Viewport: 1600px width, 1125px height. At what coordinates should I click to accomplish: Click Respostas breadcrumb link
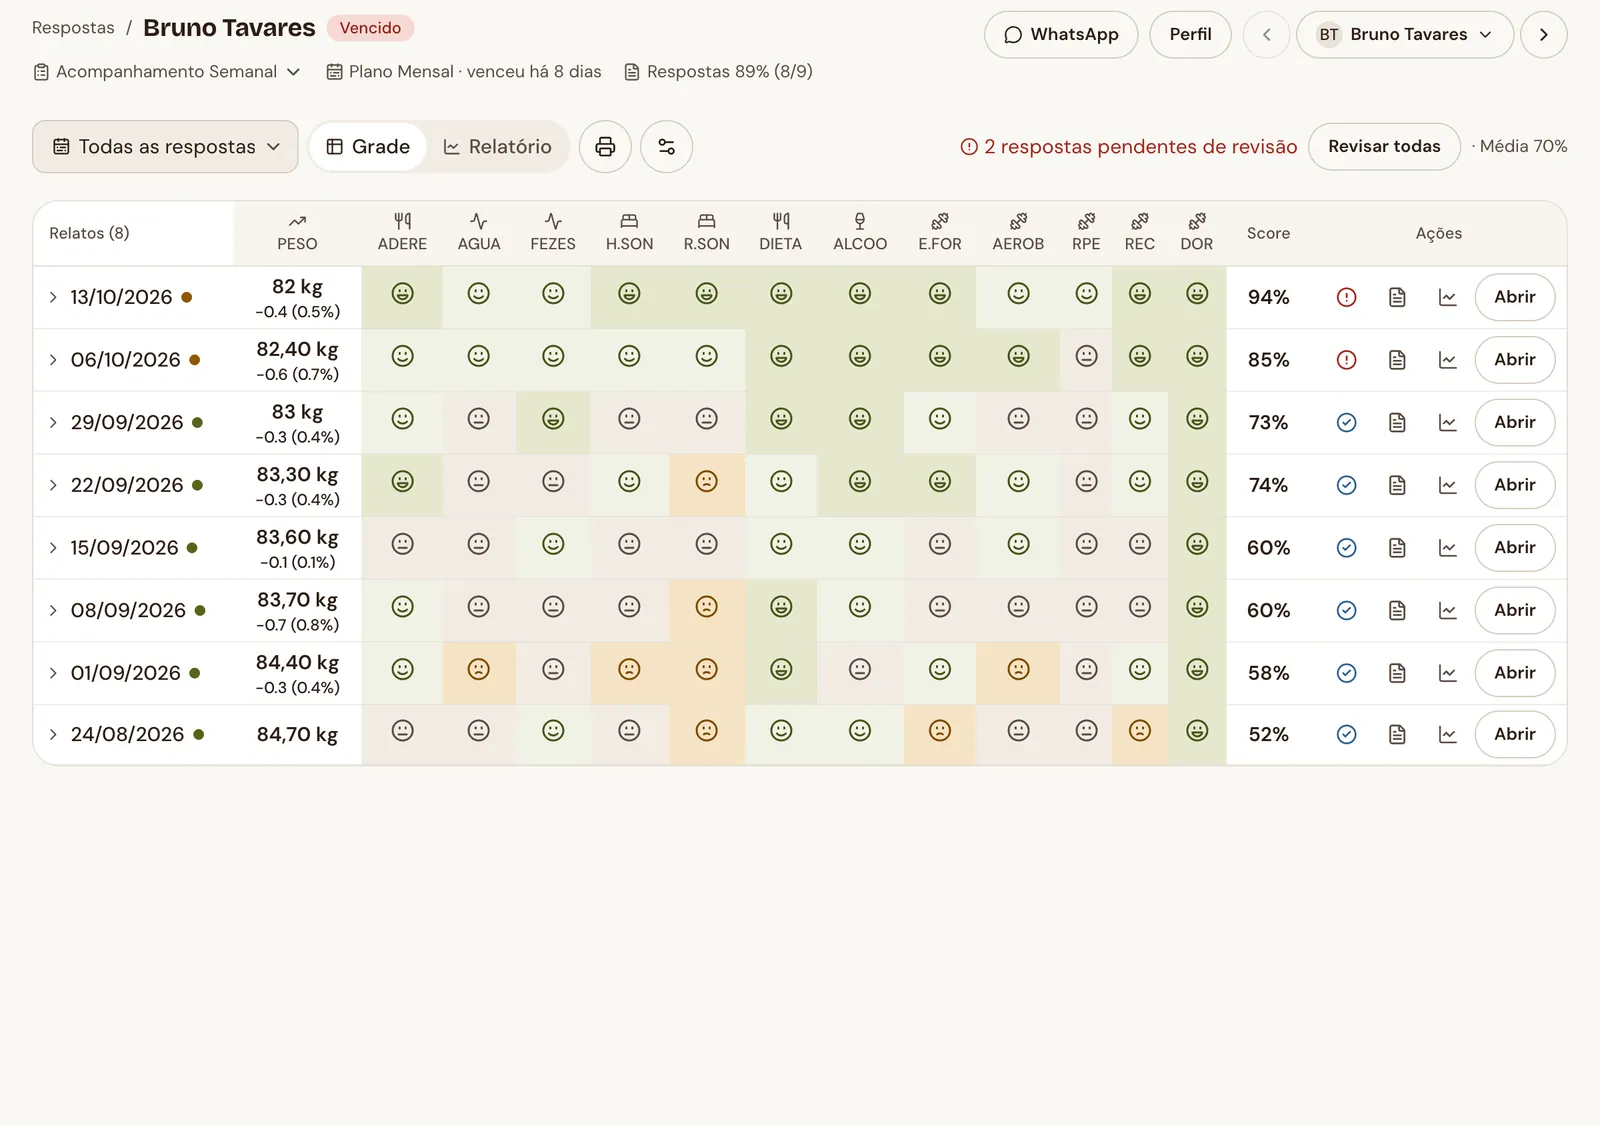(73, 28)
